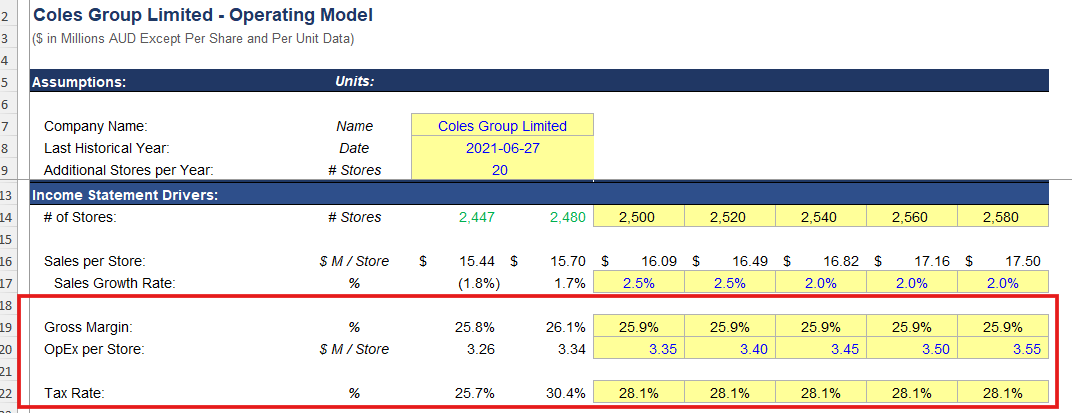The height and width of the screenshot is (413, 1072).
Task: Select the 1.7% sales growth cell
Action: pos(569,283)
